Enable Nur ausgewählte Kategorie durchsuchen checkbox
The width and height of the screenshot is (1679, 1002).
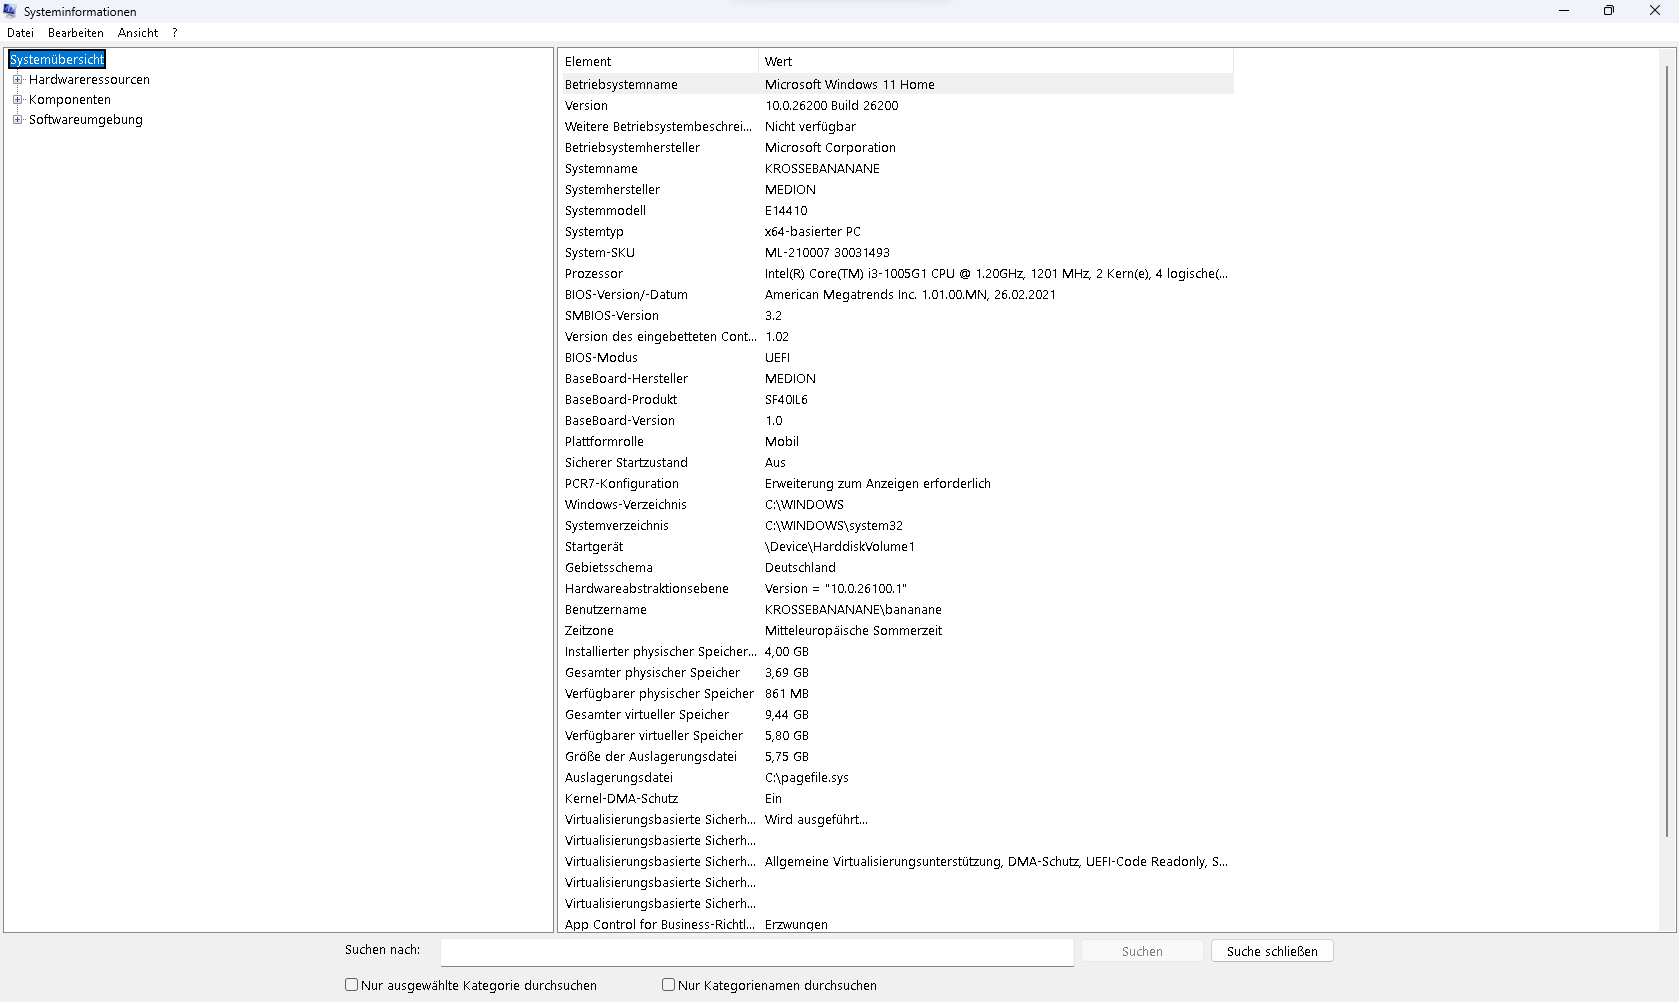(x=352, y=985)
